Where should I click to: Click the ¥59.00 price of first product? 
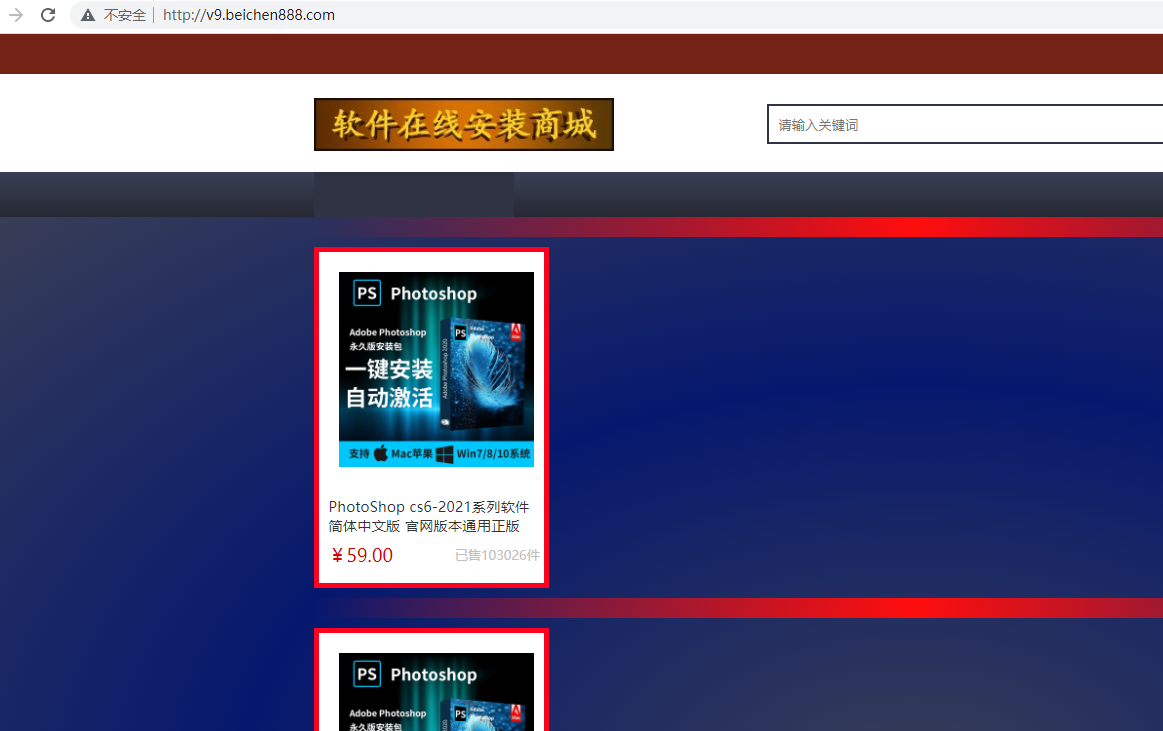(362, 556)
